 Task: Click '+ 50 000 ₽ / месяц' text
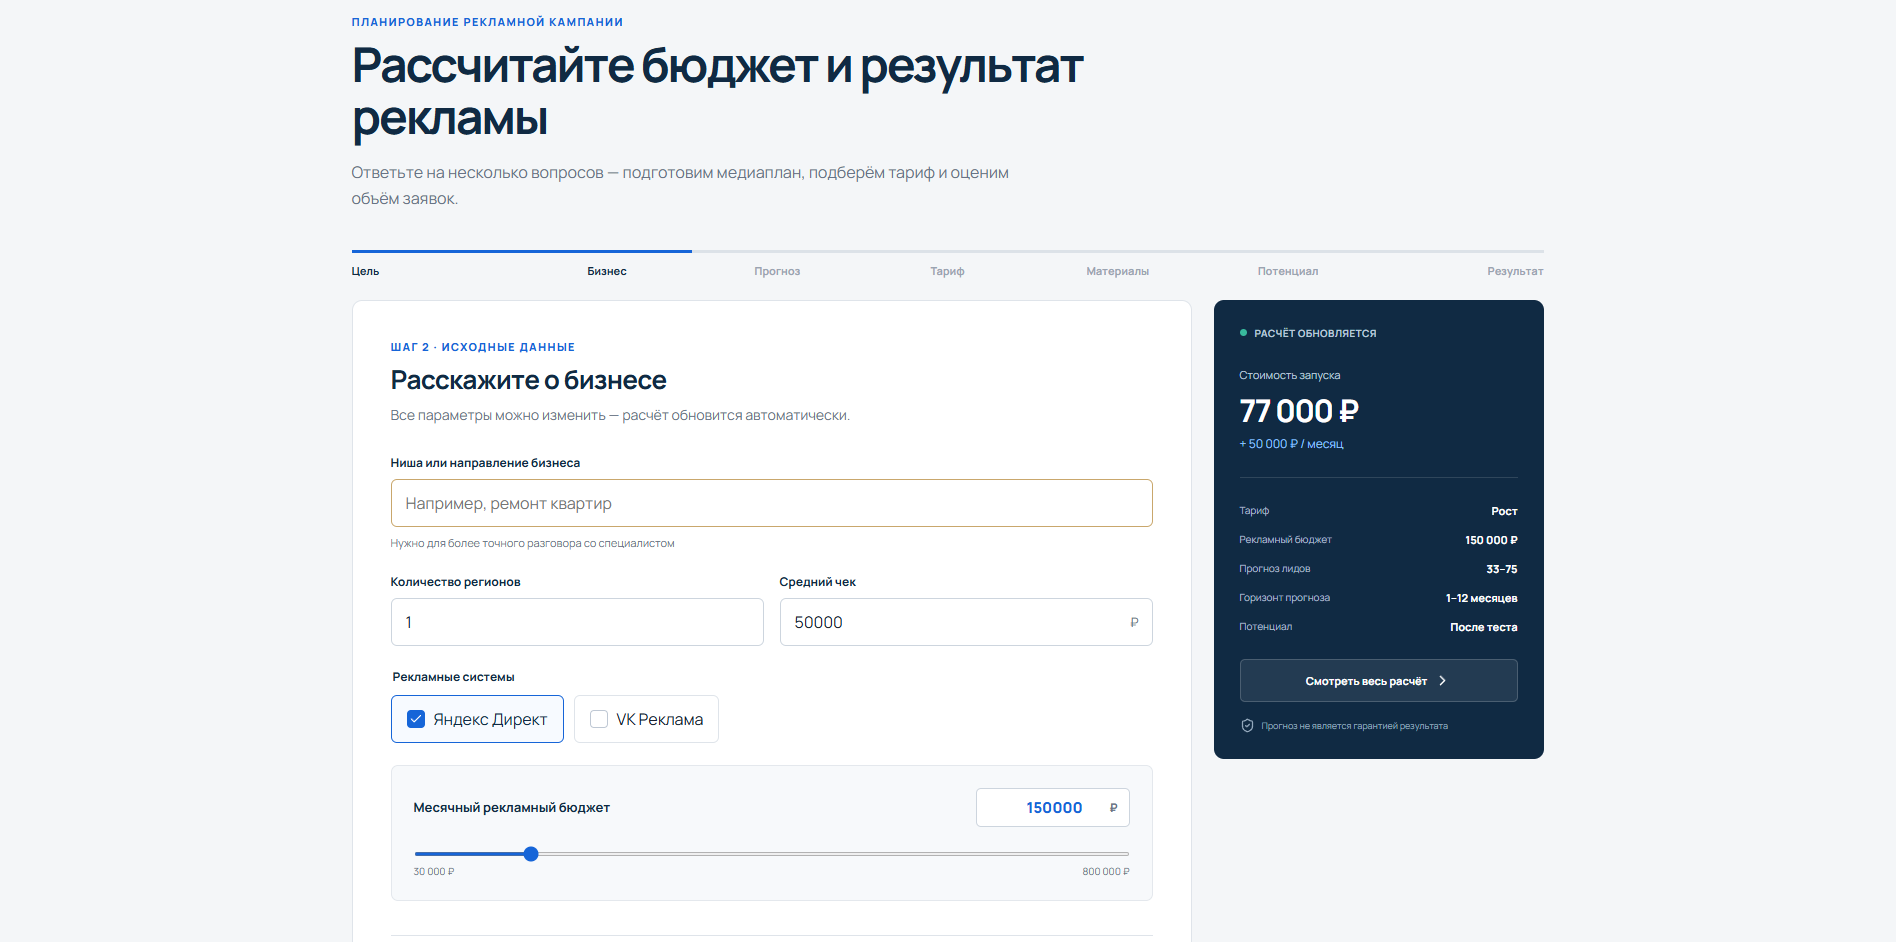click(1291, 444)
